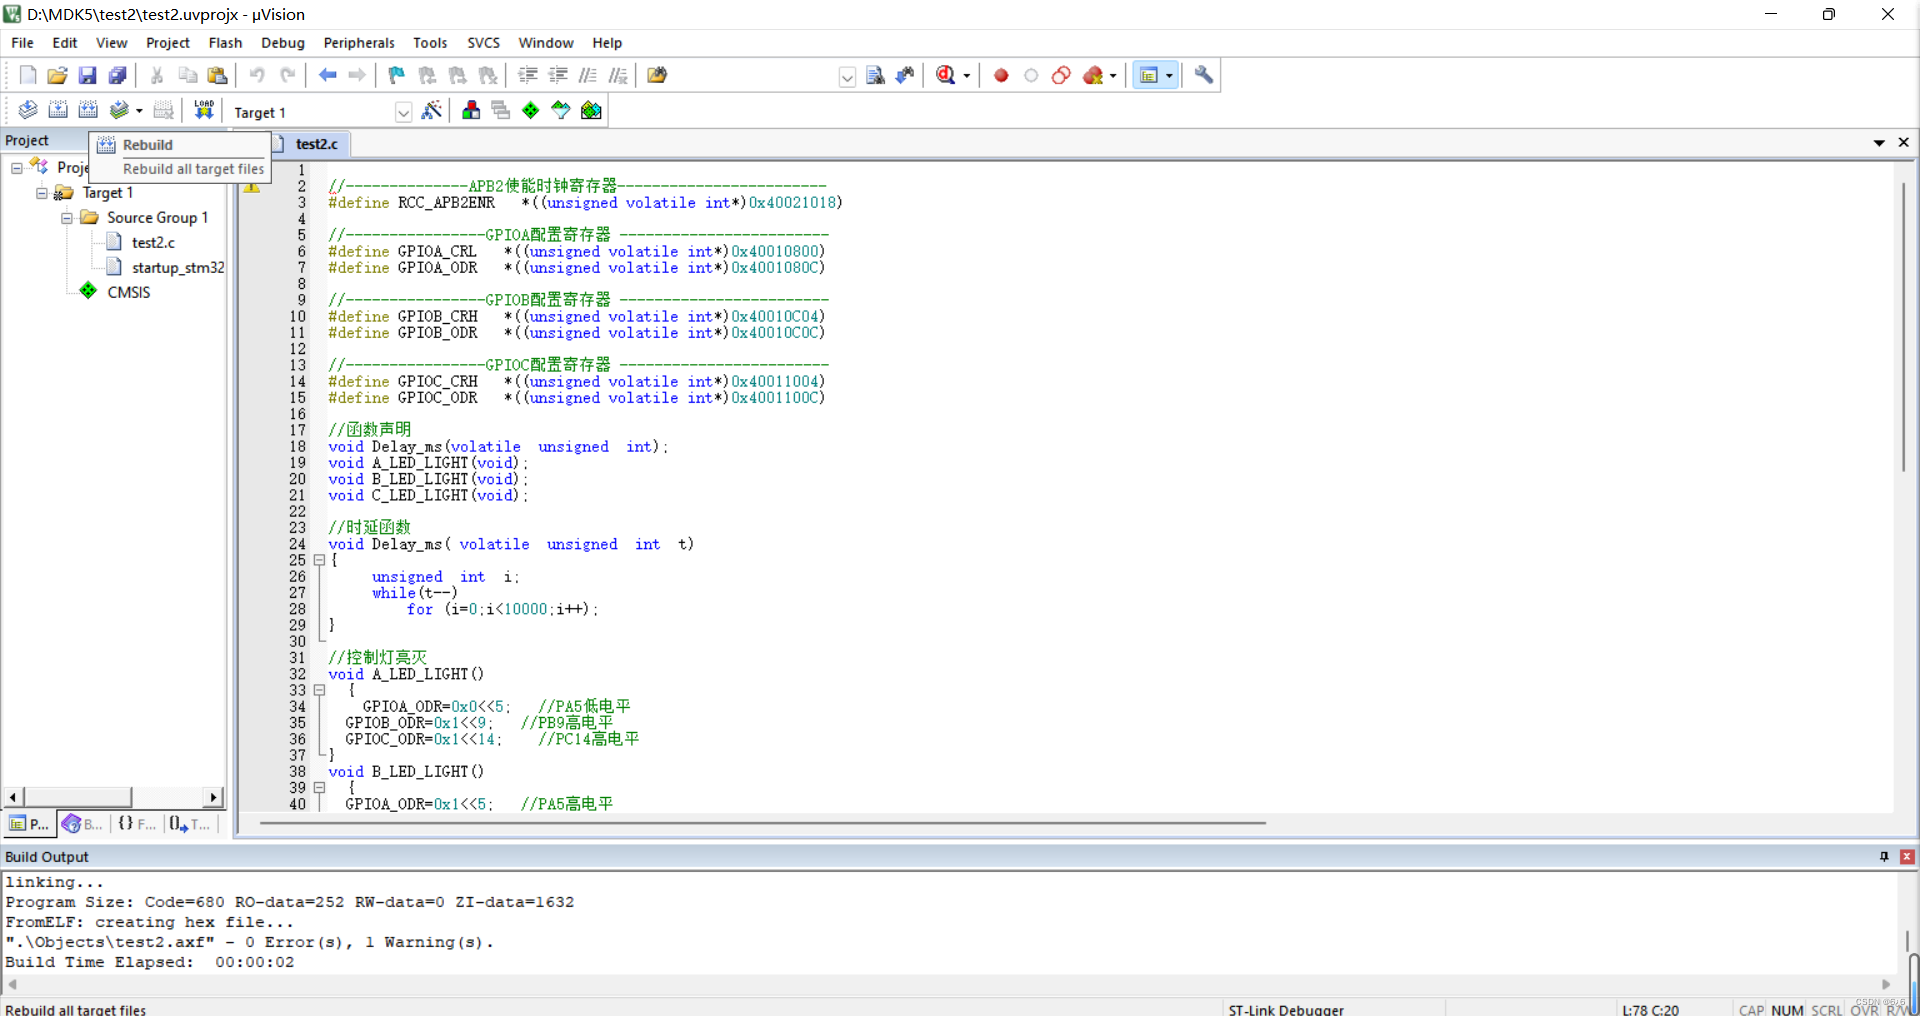Click the Paste clipboard icon
The image size is (1920, 1016).
click(x=217, y=75)
